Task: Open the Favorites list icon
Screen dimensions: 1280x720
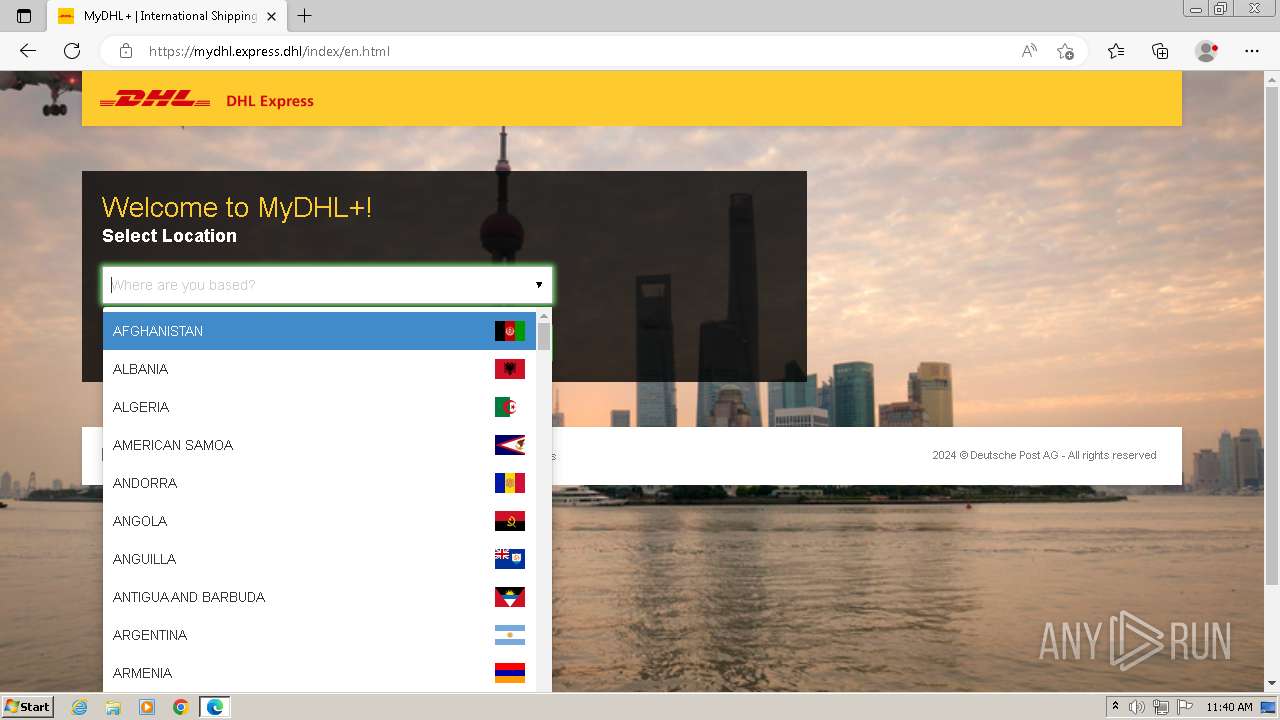Action: coord(1116,51)
